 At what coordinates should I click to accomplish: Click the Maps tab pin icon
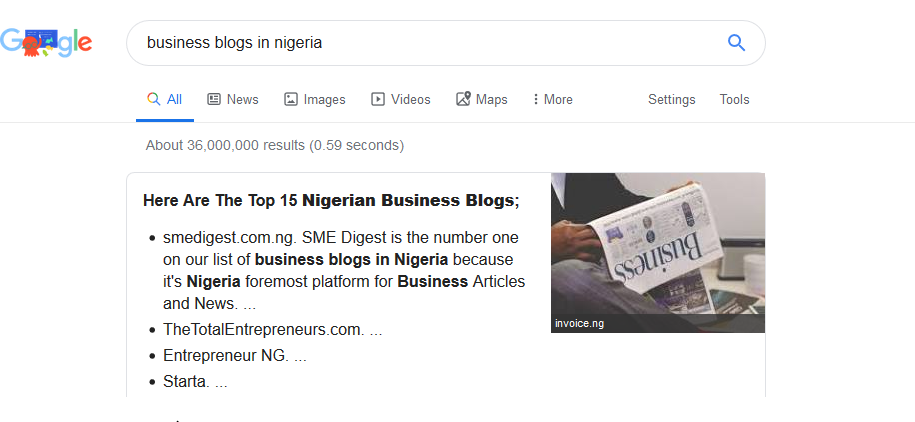pos(463,99)
